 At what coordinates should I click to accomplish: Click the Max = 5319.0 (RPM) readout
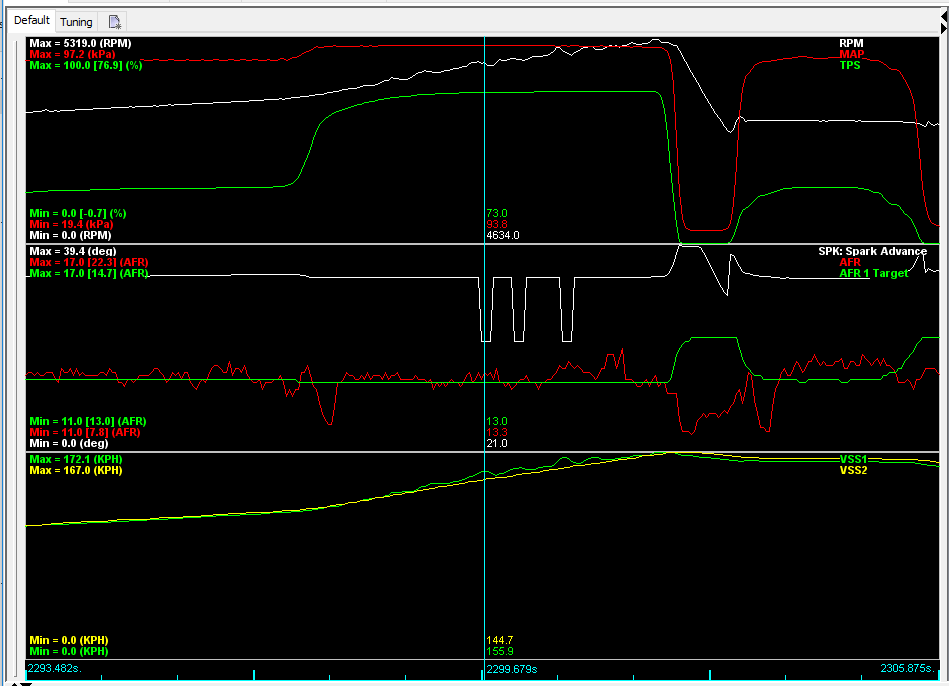(80, 44)
